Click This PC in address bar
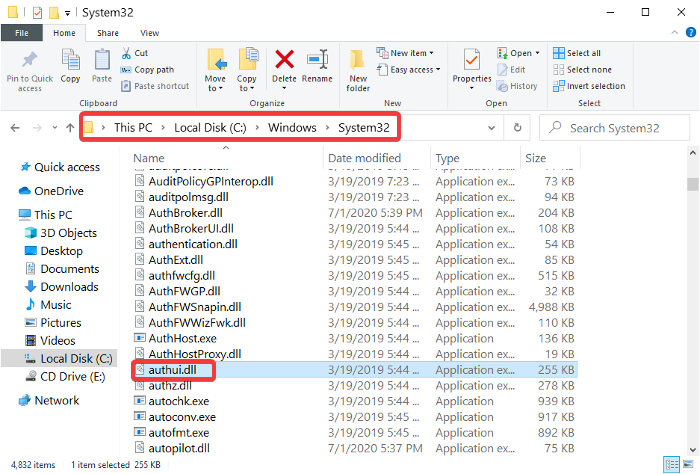Screen dimensions: 700x474 point(133,128)
